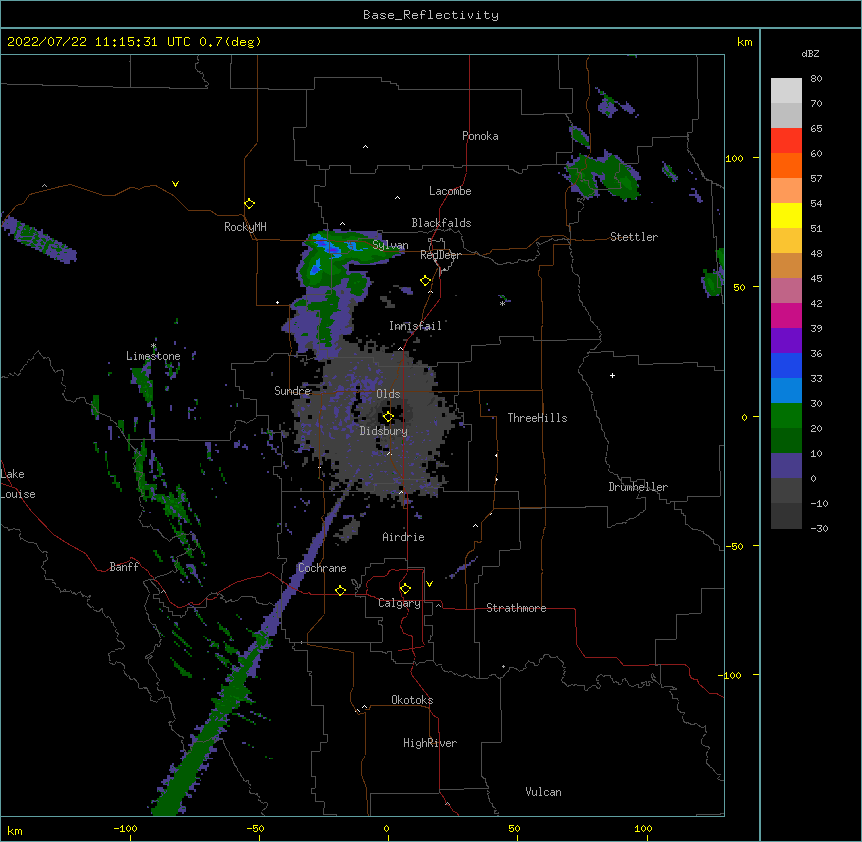
Task: Click the Sundre town label
Action: pyautogui.click(x=292, y=391)
